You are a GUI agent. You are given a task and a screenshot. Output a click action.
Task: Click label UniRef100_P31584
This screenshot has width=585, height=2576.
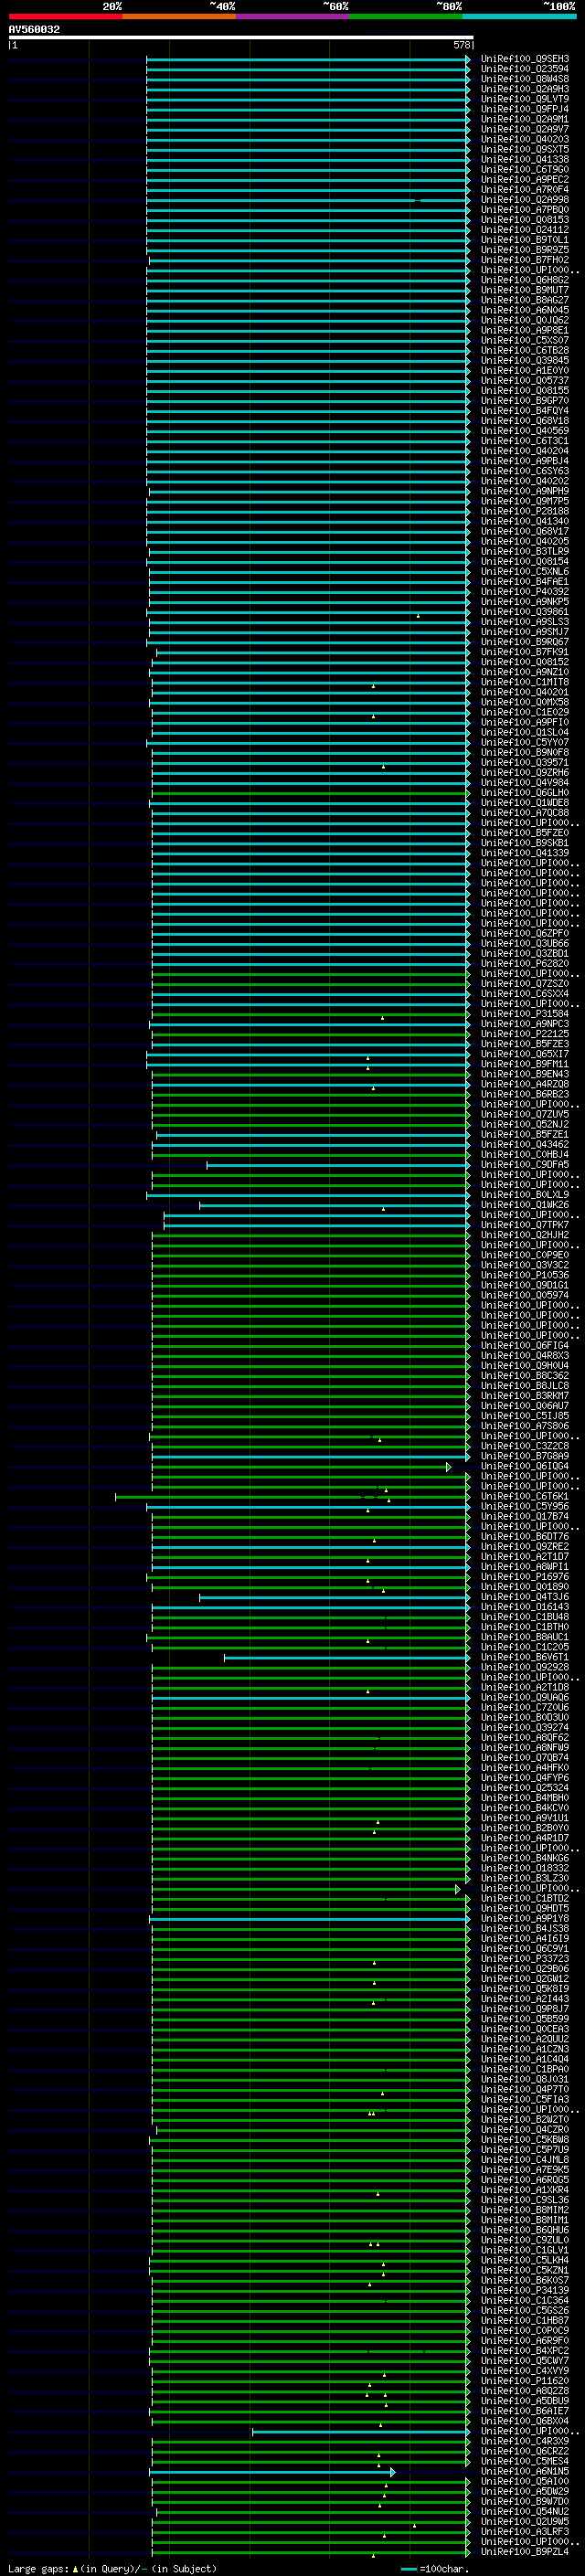tap(524, 1014)
